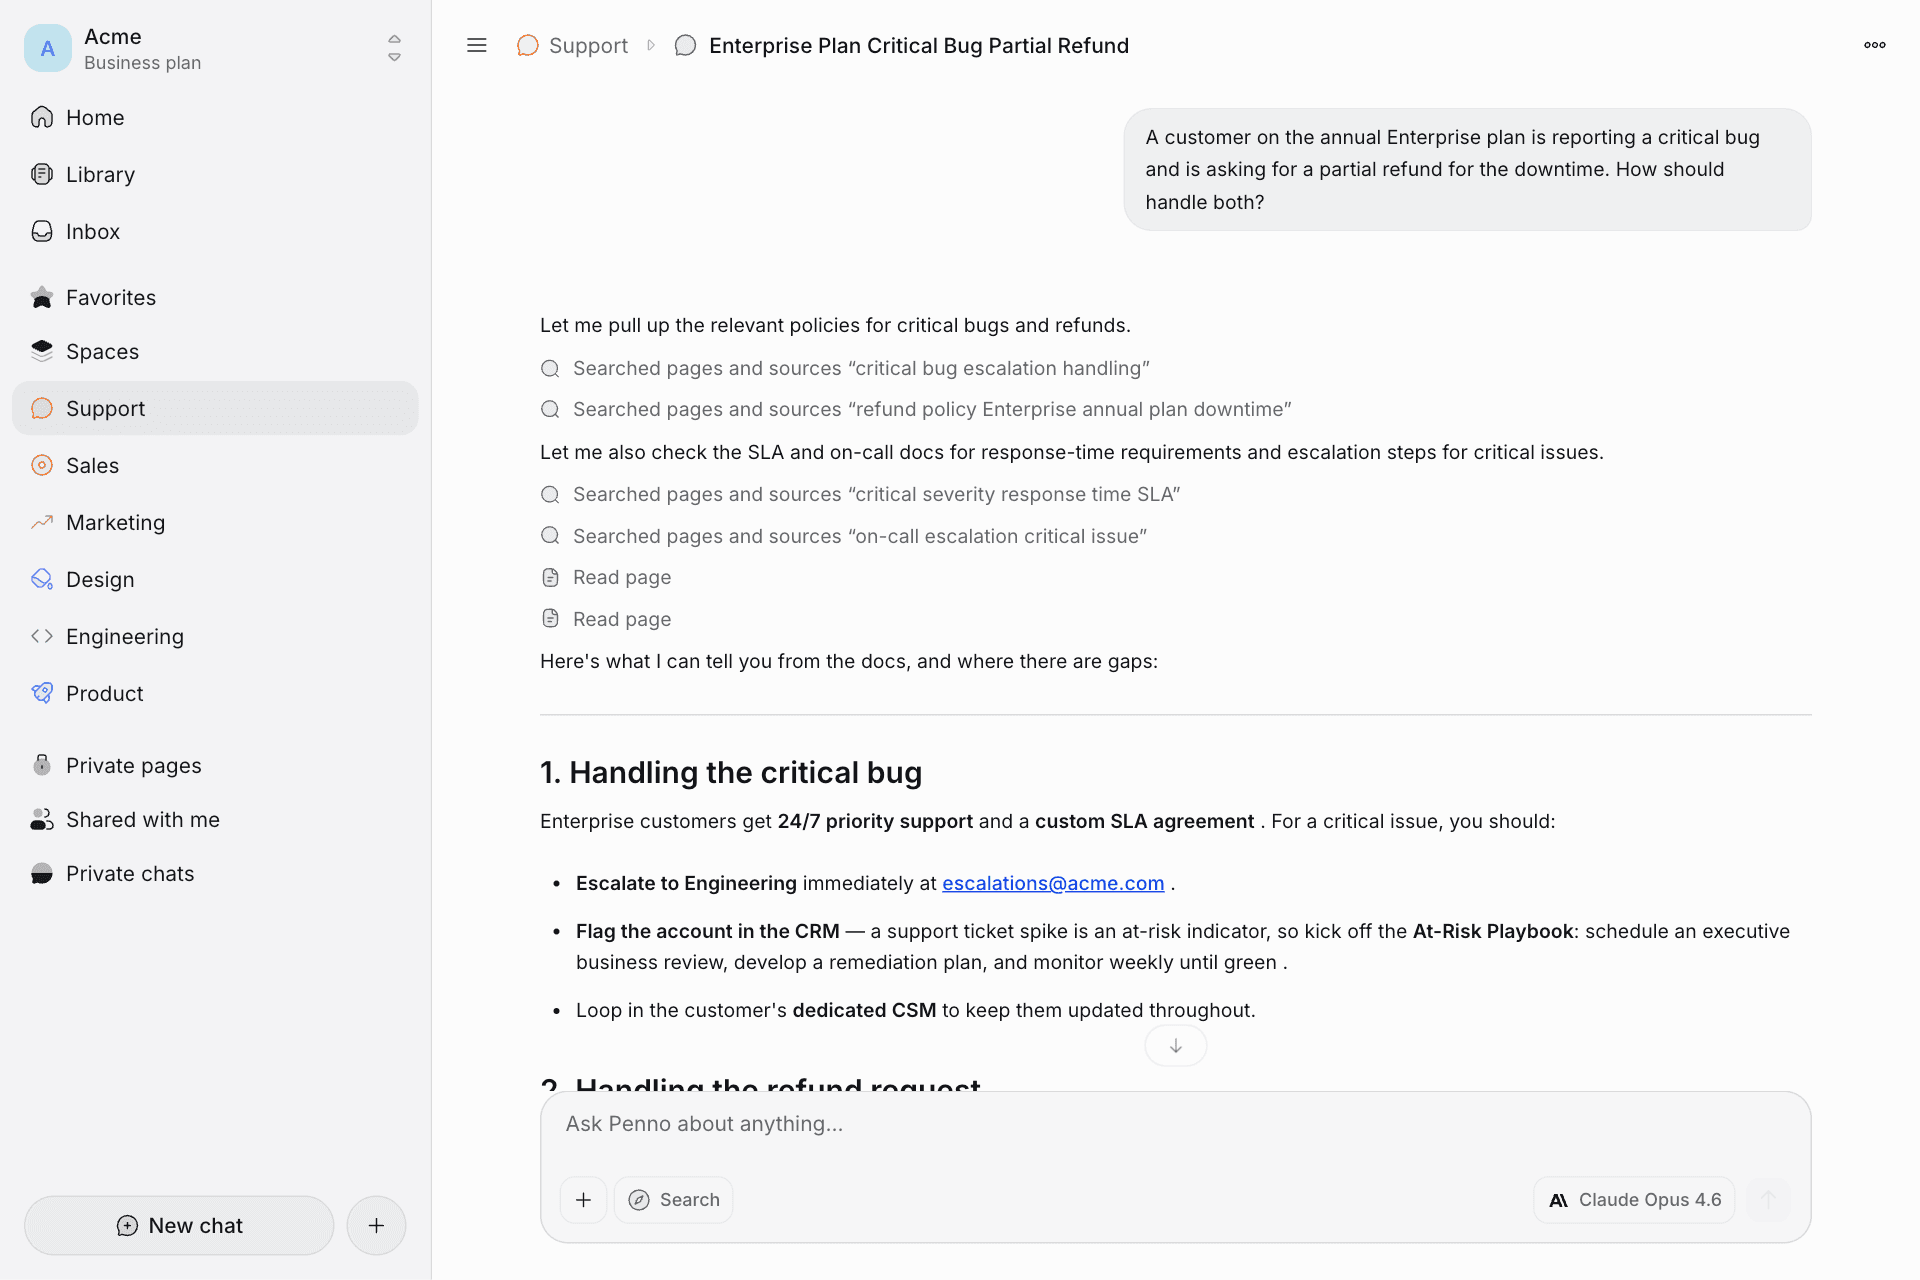Image resolution: width=1920 pixels, height=1280 pixels.
Task: Click the send message arrow button
Action: click(x=1768, y=1199)
